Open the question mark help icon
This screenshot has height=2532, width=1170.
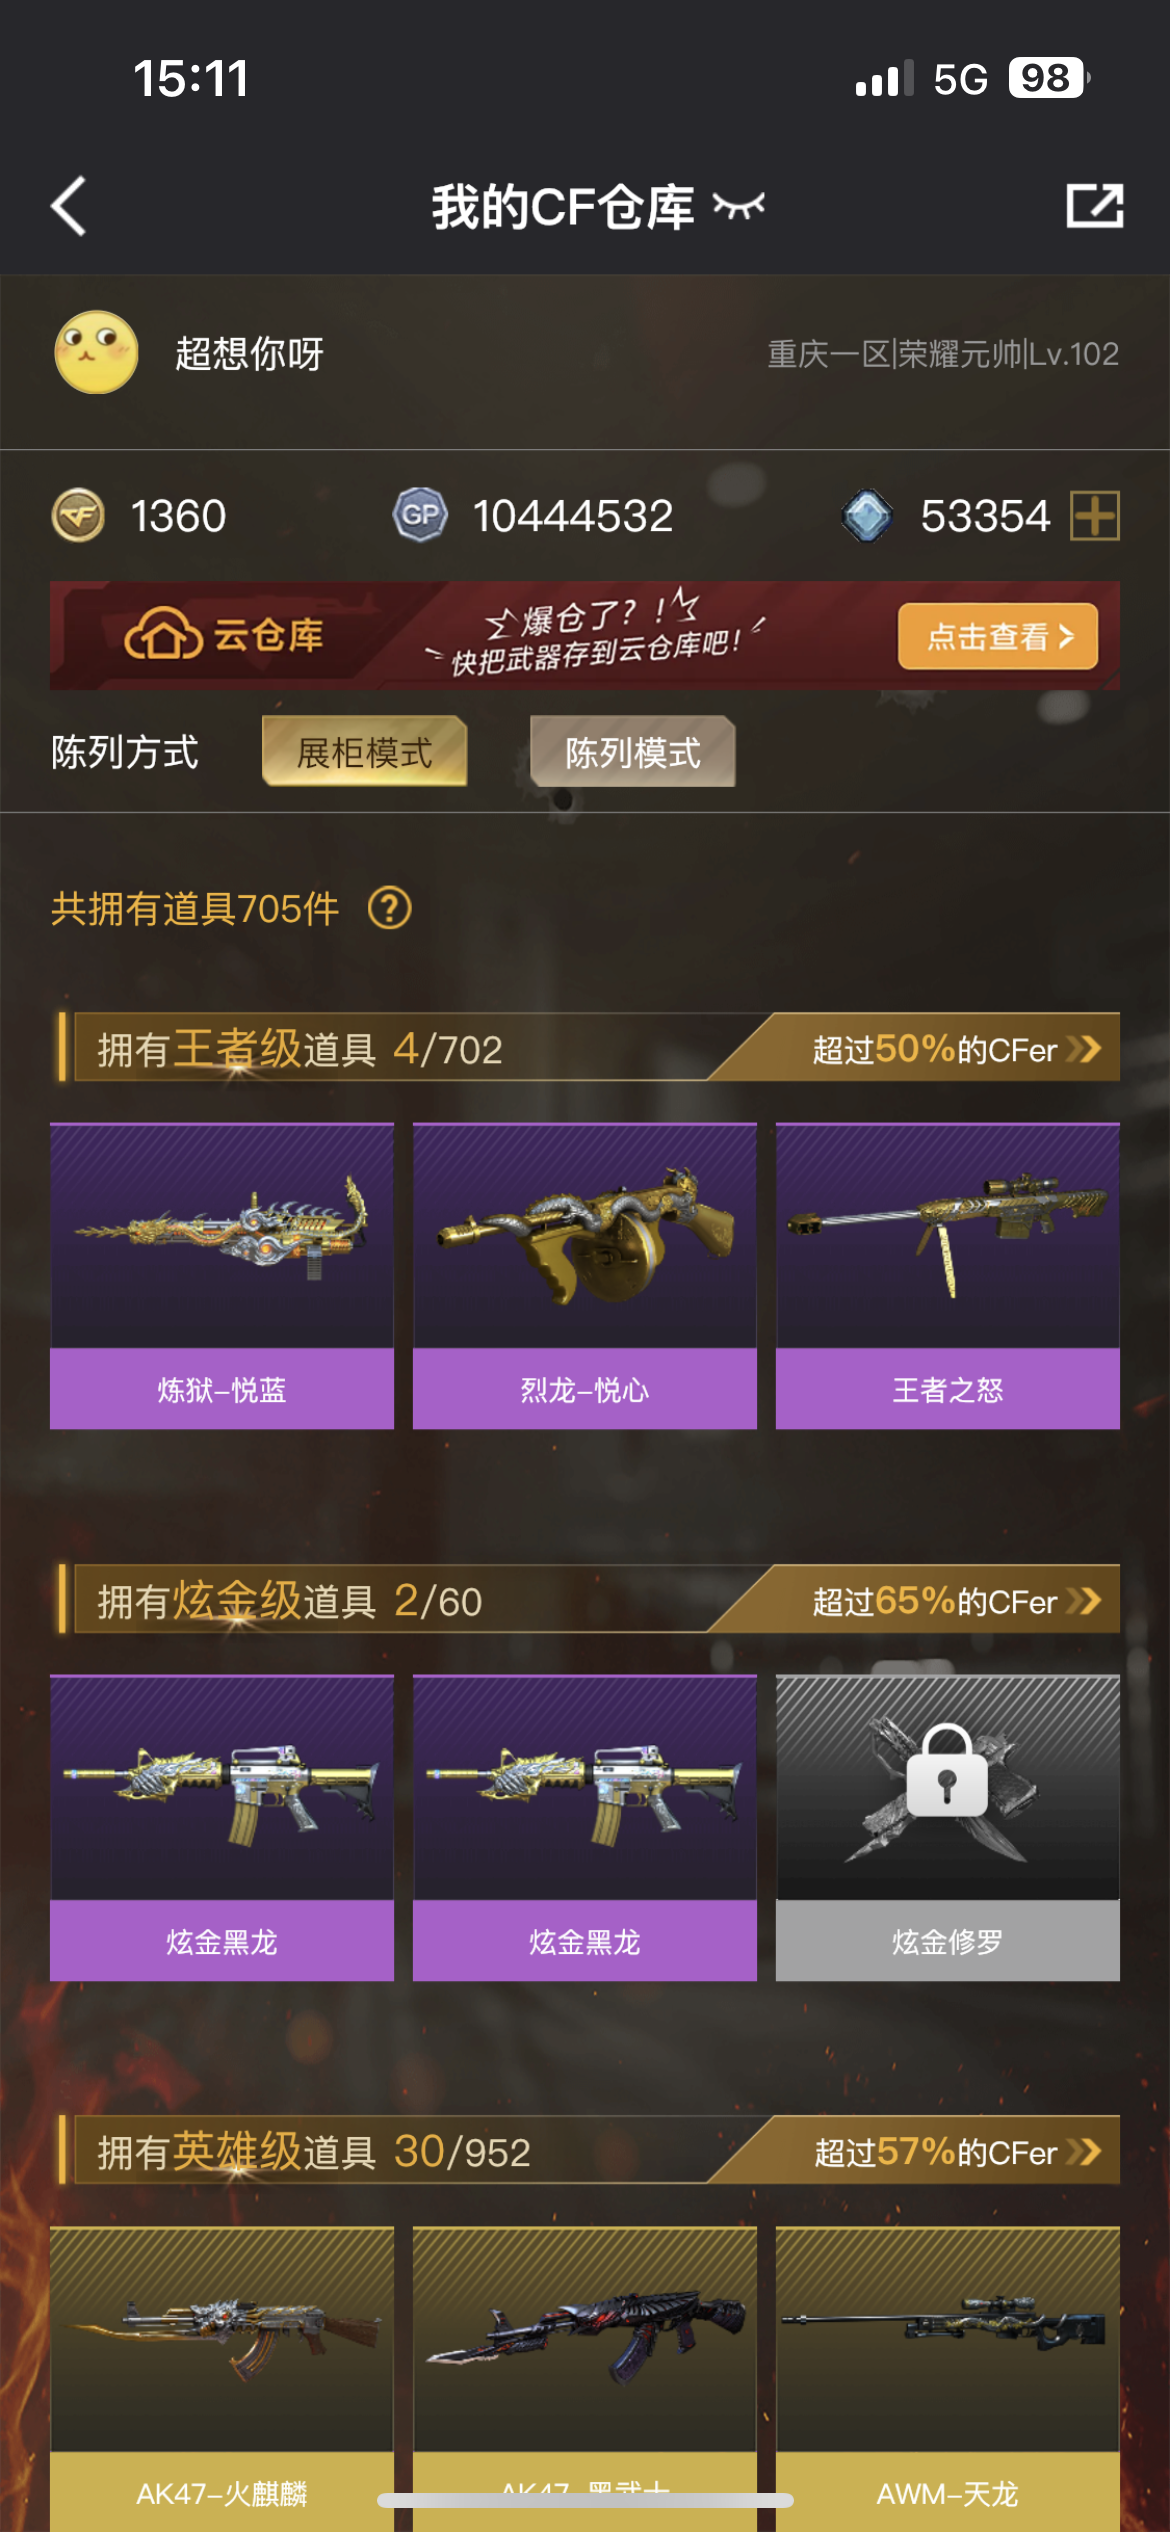[x=390, y=909]
